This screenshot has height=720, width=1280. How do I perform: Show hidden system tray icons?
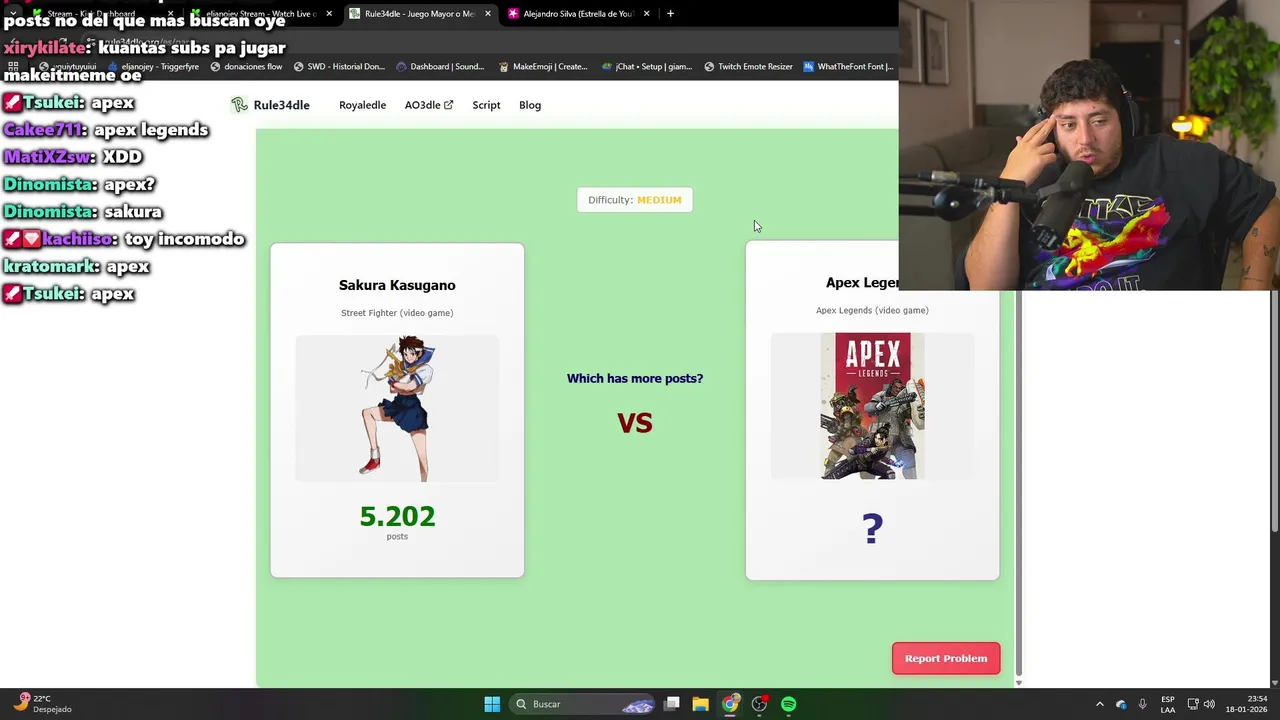coord(1099,704)
